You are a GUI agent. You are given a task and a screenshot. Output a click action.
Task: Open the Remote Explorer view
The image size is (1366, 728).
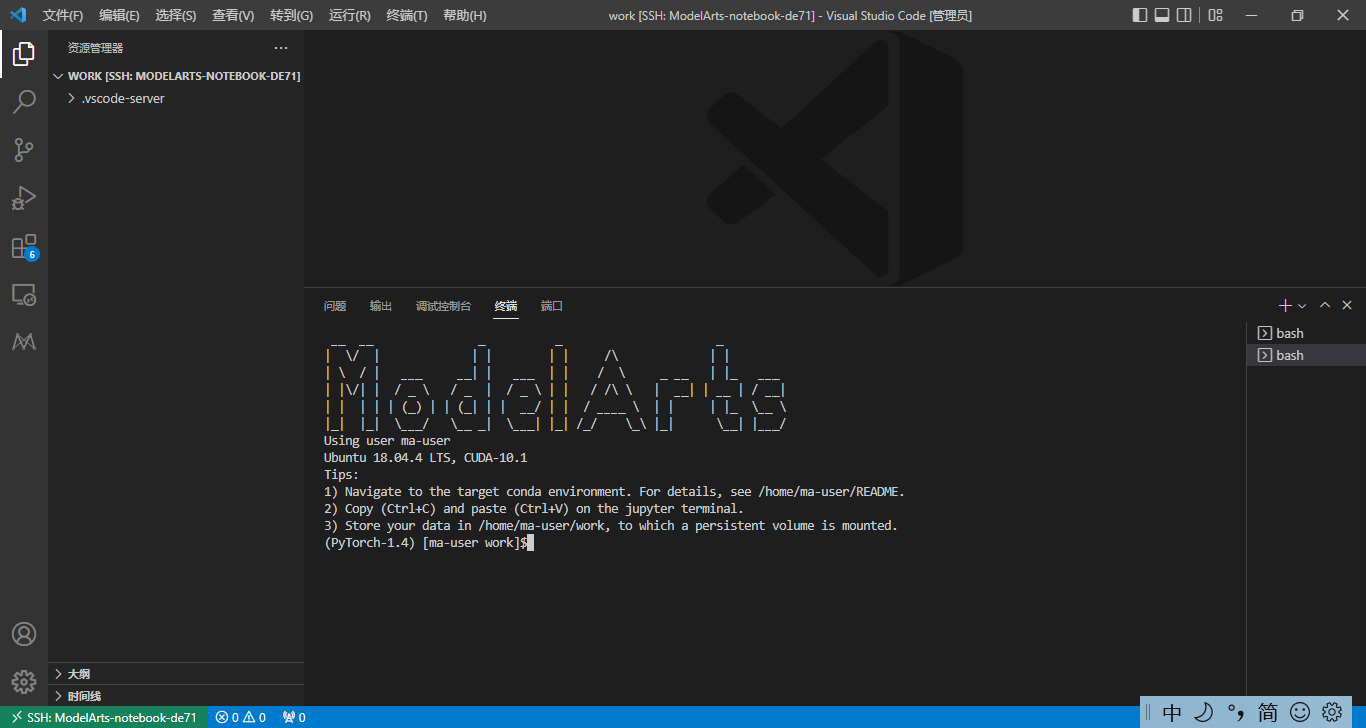coord(24,294)
